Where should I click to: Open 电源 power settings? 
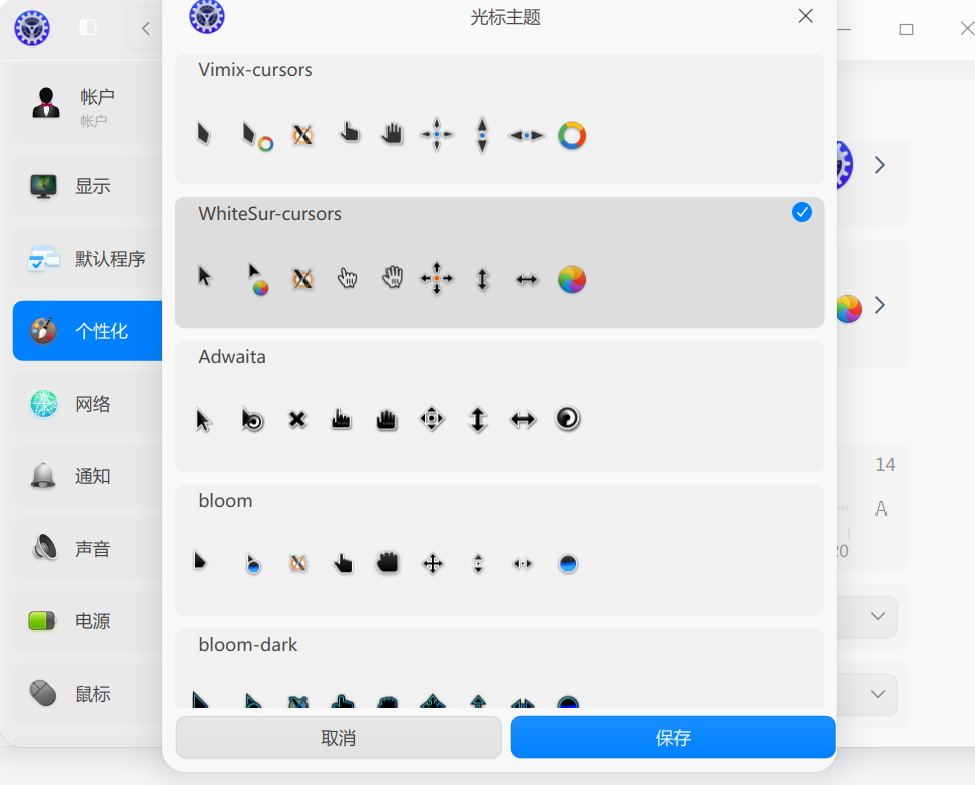(87, 621)
